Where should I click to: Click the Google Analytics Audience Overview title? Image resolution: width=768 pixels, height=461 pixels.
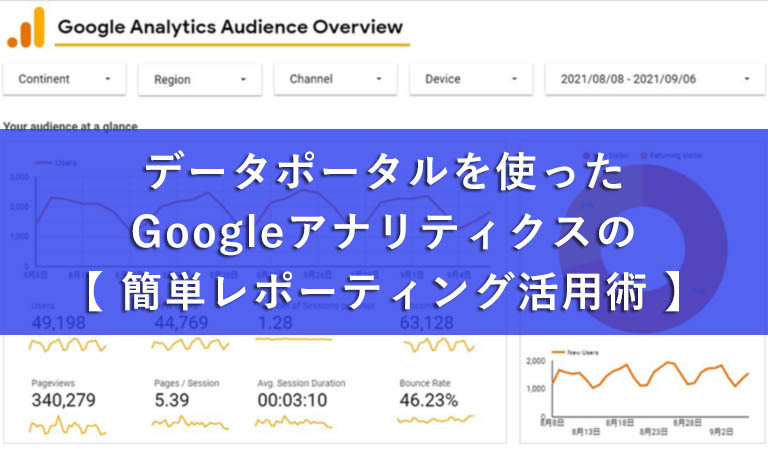pyautogui.click(x=230, y=27)
